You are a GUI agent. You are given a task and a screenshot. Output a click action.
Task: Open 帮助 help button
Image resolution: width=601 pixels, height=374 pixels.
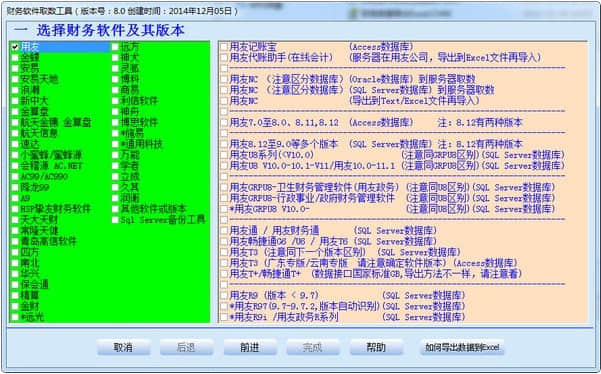click(x=376, y=347)
